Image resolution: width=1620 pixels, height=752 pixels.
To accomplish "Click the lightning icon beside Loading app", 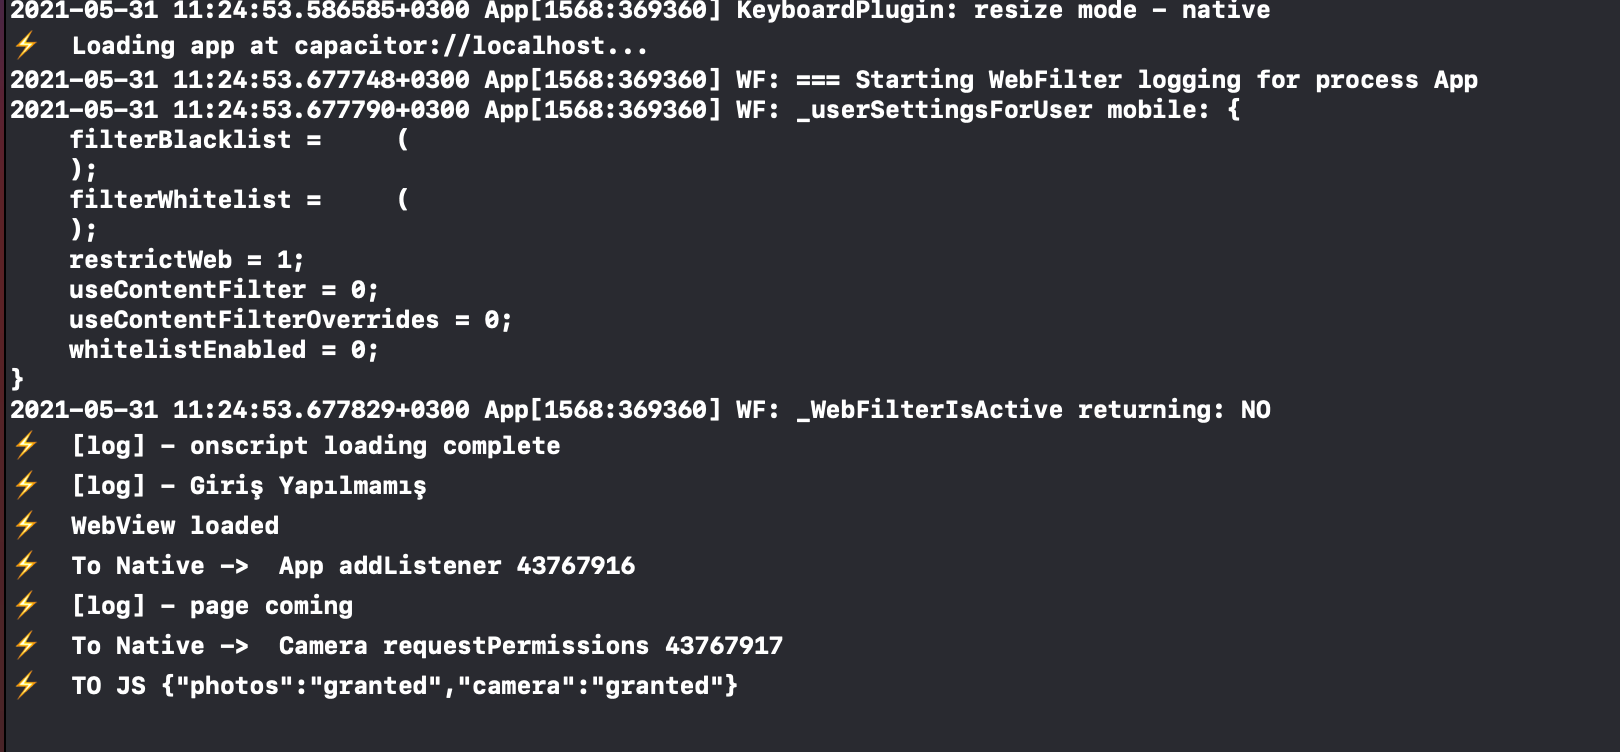I will 26,45.
